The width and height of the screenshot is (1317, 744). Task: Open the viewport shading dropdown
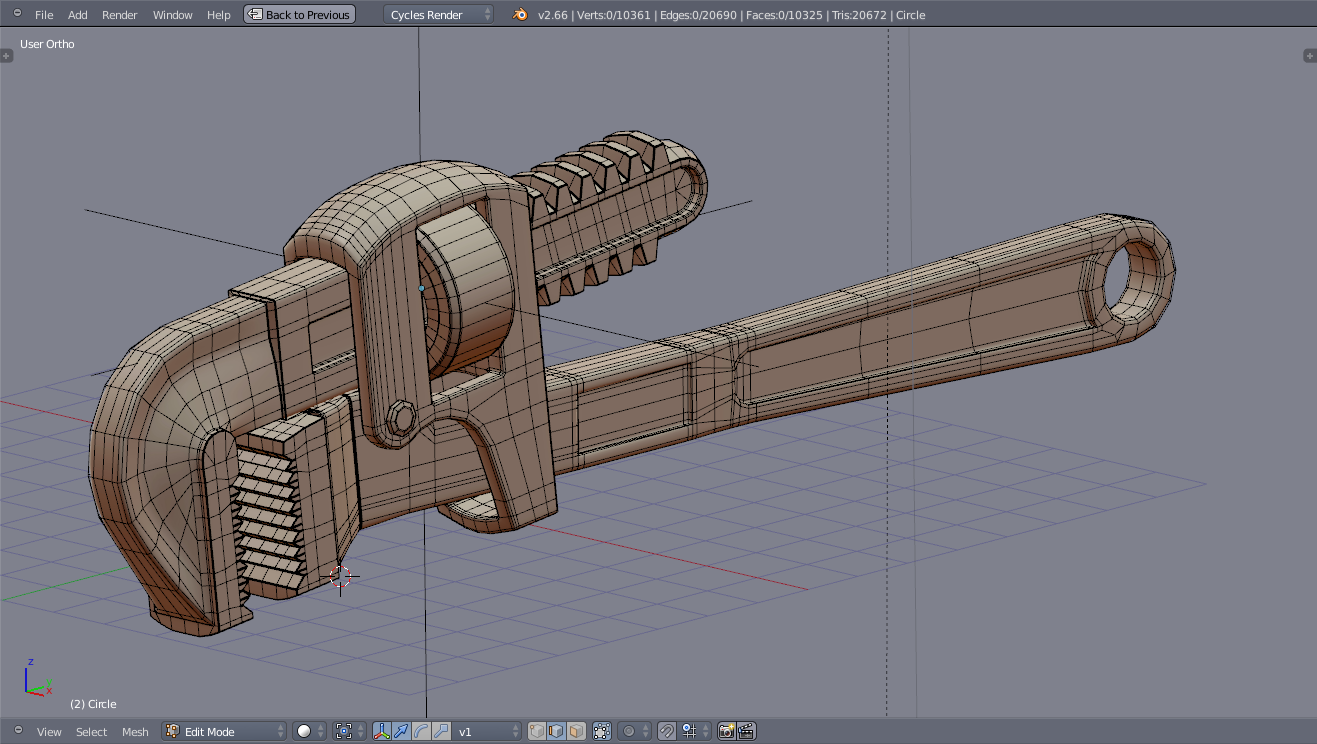[310, 731]
